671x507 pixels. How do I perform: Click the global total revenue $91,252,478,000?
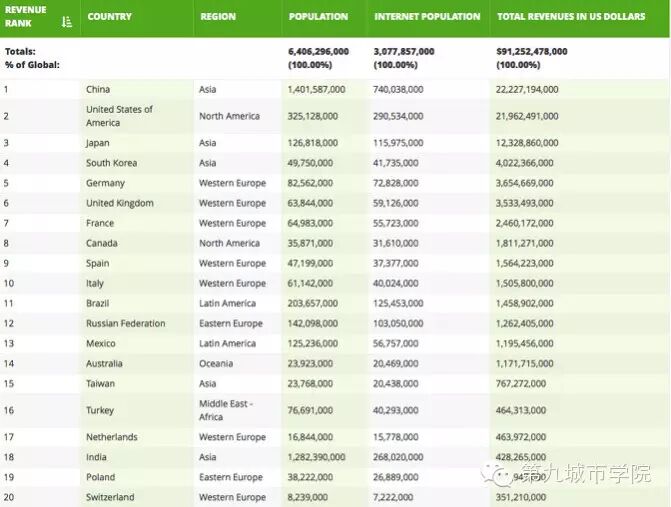[x=531, y=51]
